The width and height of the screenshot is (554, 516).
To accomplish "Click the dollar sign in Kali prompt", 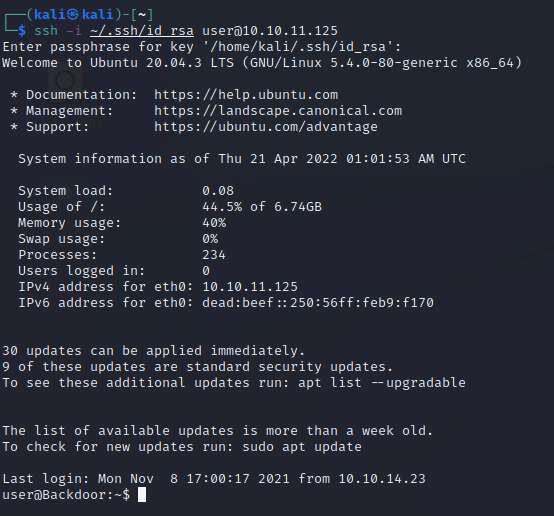I will click(x=22, y=31).
